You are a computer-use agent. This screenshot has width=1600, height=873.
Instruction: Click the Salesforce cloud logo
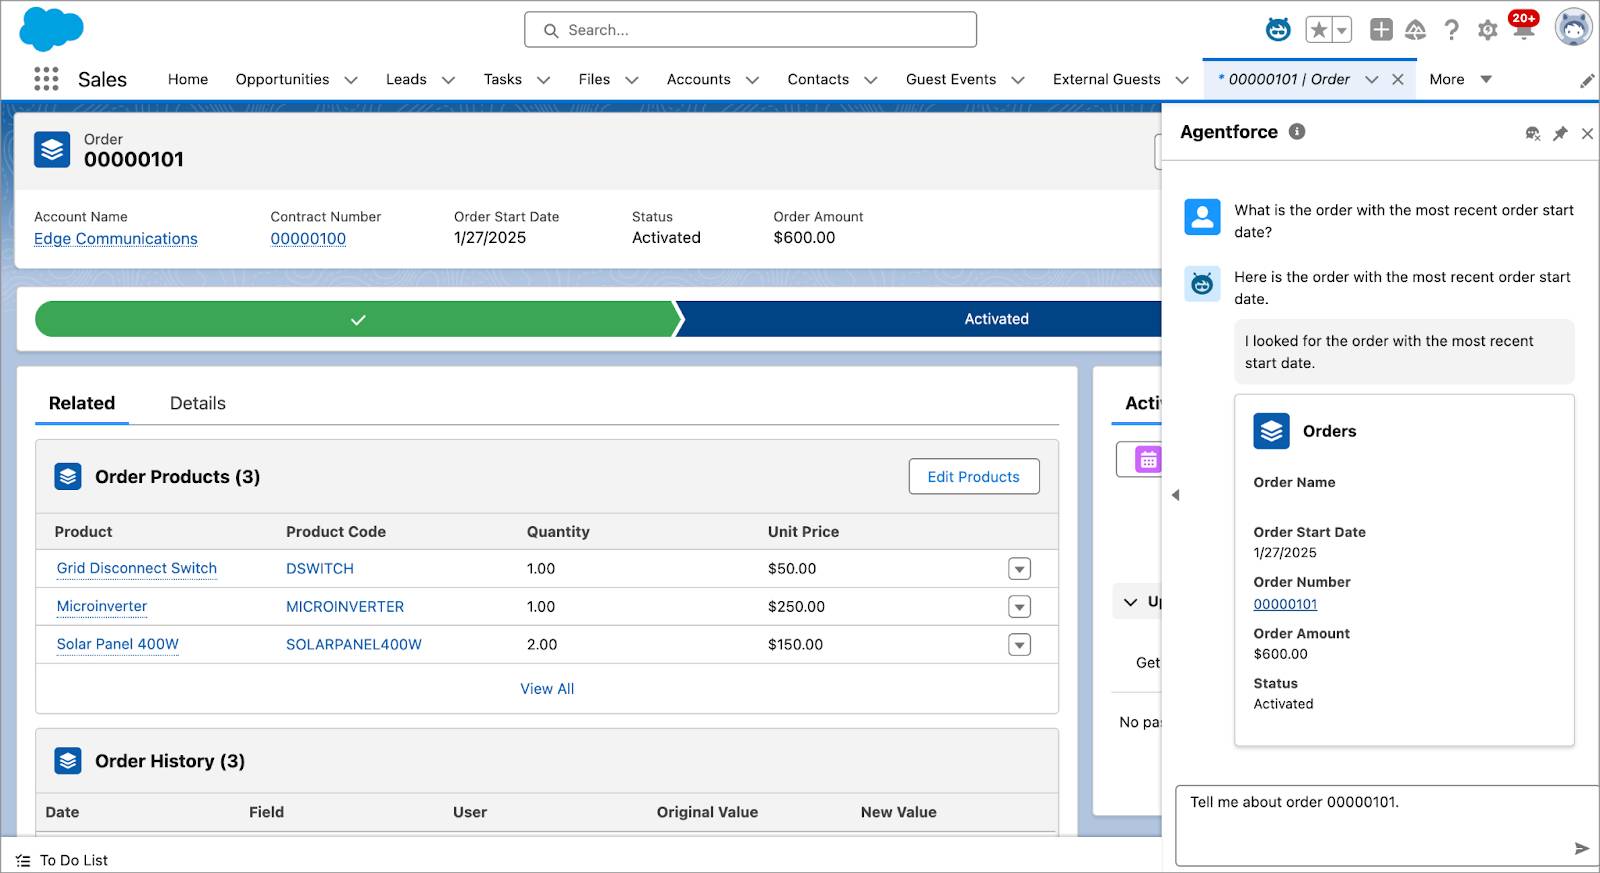point(51,29)
